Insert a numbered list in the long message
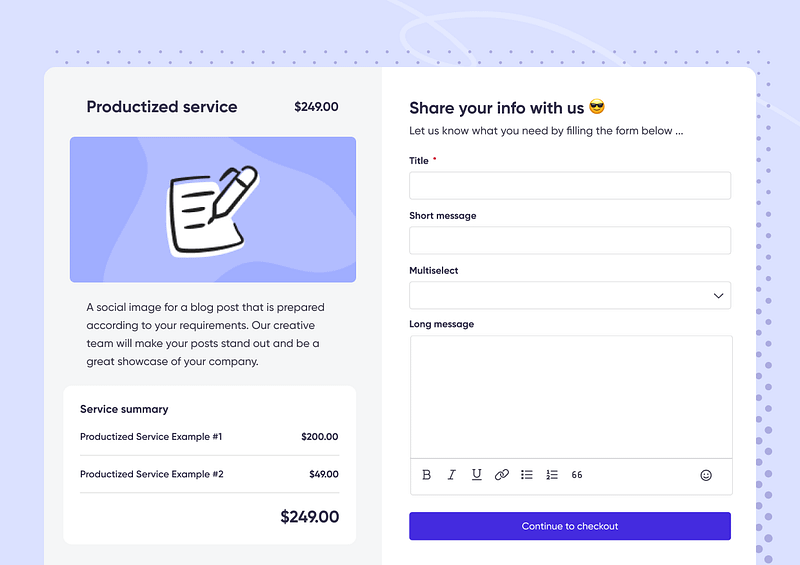 tap(552, 475)
